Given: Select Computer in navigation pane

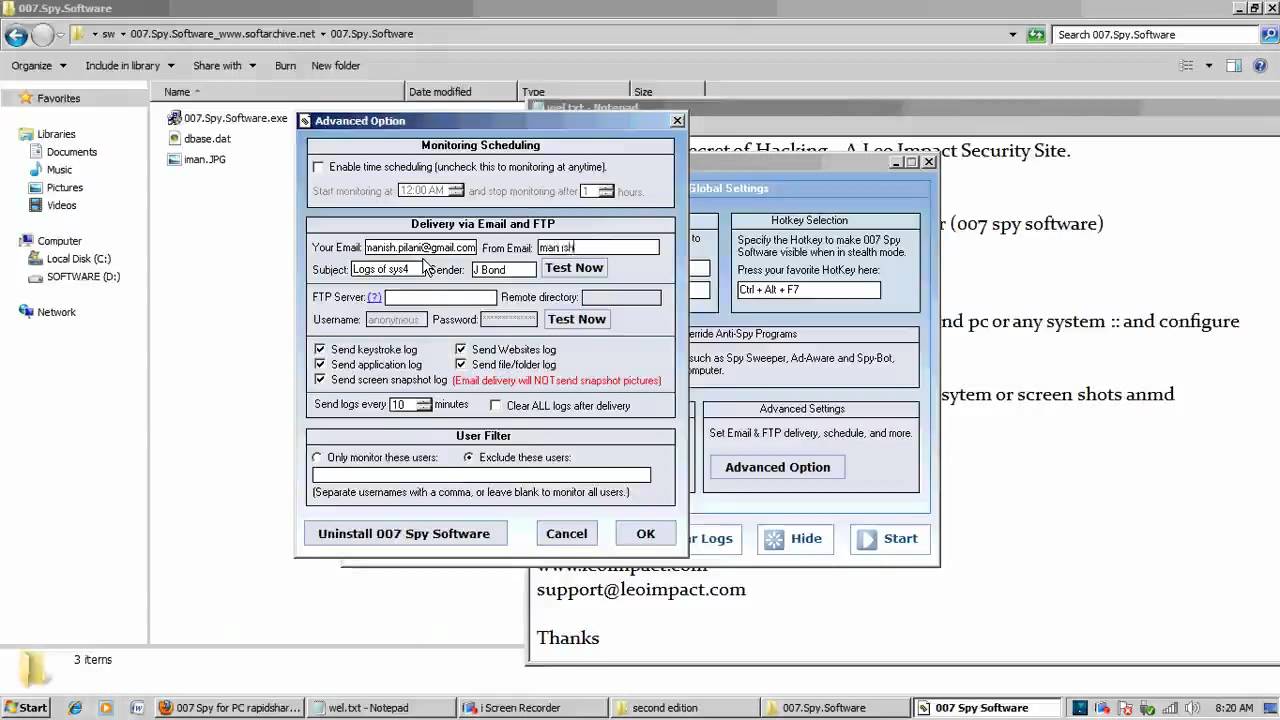Looking at the screenshot, I should pos(59,241).
